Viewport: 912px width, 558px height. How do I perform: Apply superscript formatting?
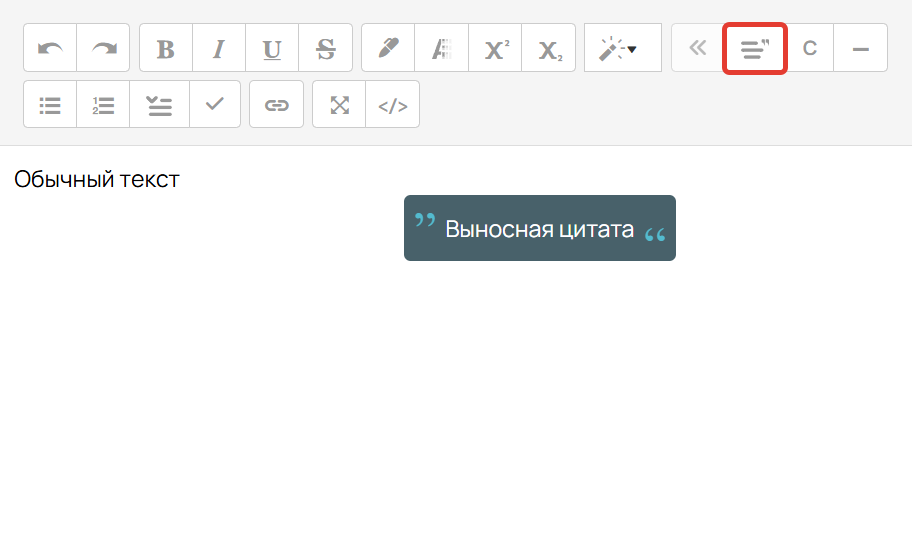[495, 48]
